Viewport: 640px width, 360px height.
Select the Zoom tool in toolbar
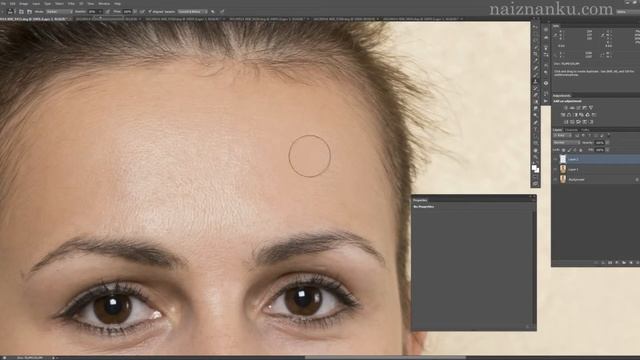(x=536, y=157)
